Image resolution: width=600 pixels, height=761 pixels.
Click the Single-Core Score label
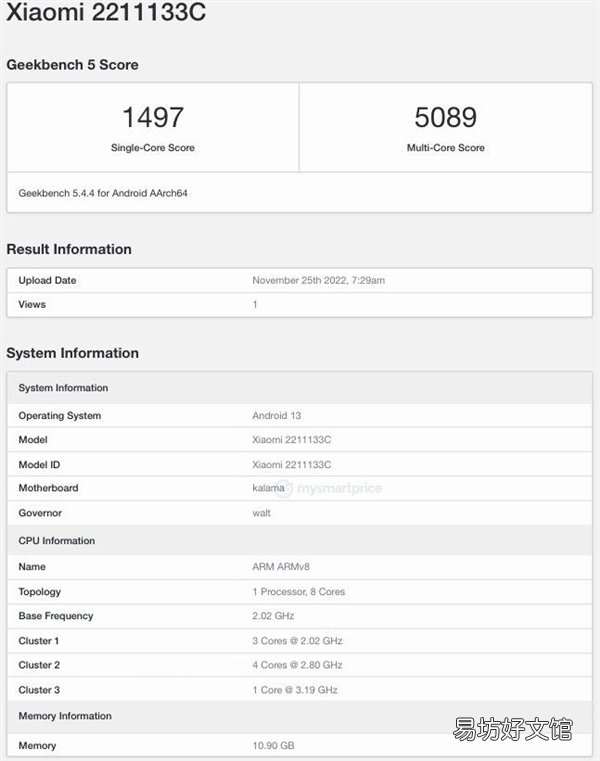(x=153, y=148)
